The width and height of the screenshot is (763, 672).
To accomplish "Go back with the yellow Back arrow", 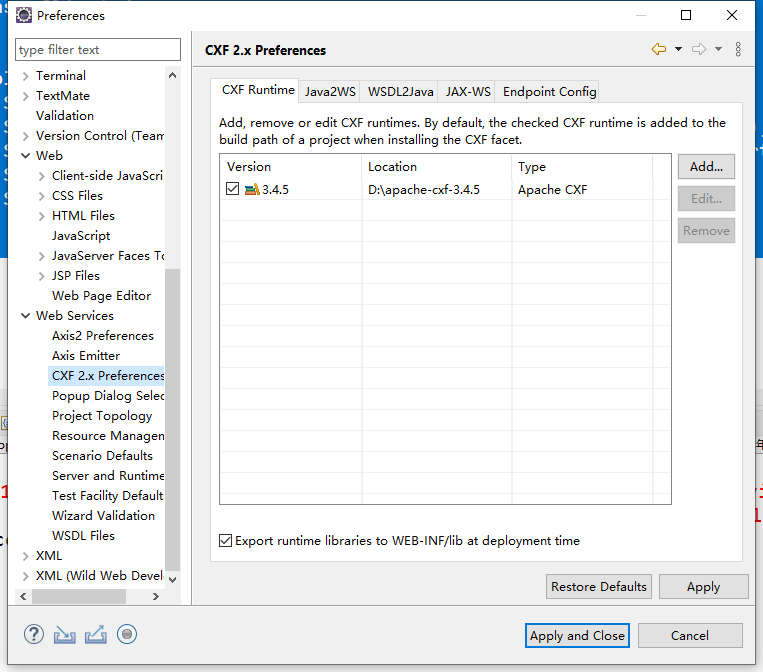I will click(659, 49).
